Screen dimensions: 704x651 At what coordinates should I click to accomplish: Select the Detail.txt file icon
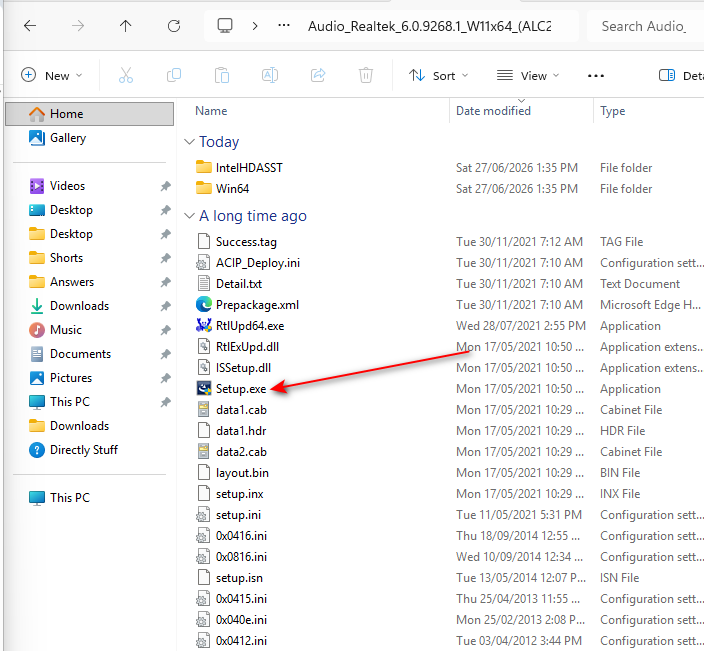(x=203, y=284)
